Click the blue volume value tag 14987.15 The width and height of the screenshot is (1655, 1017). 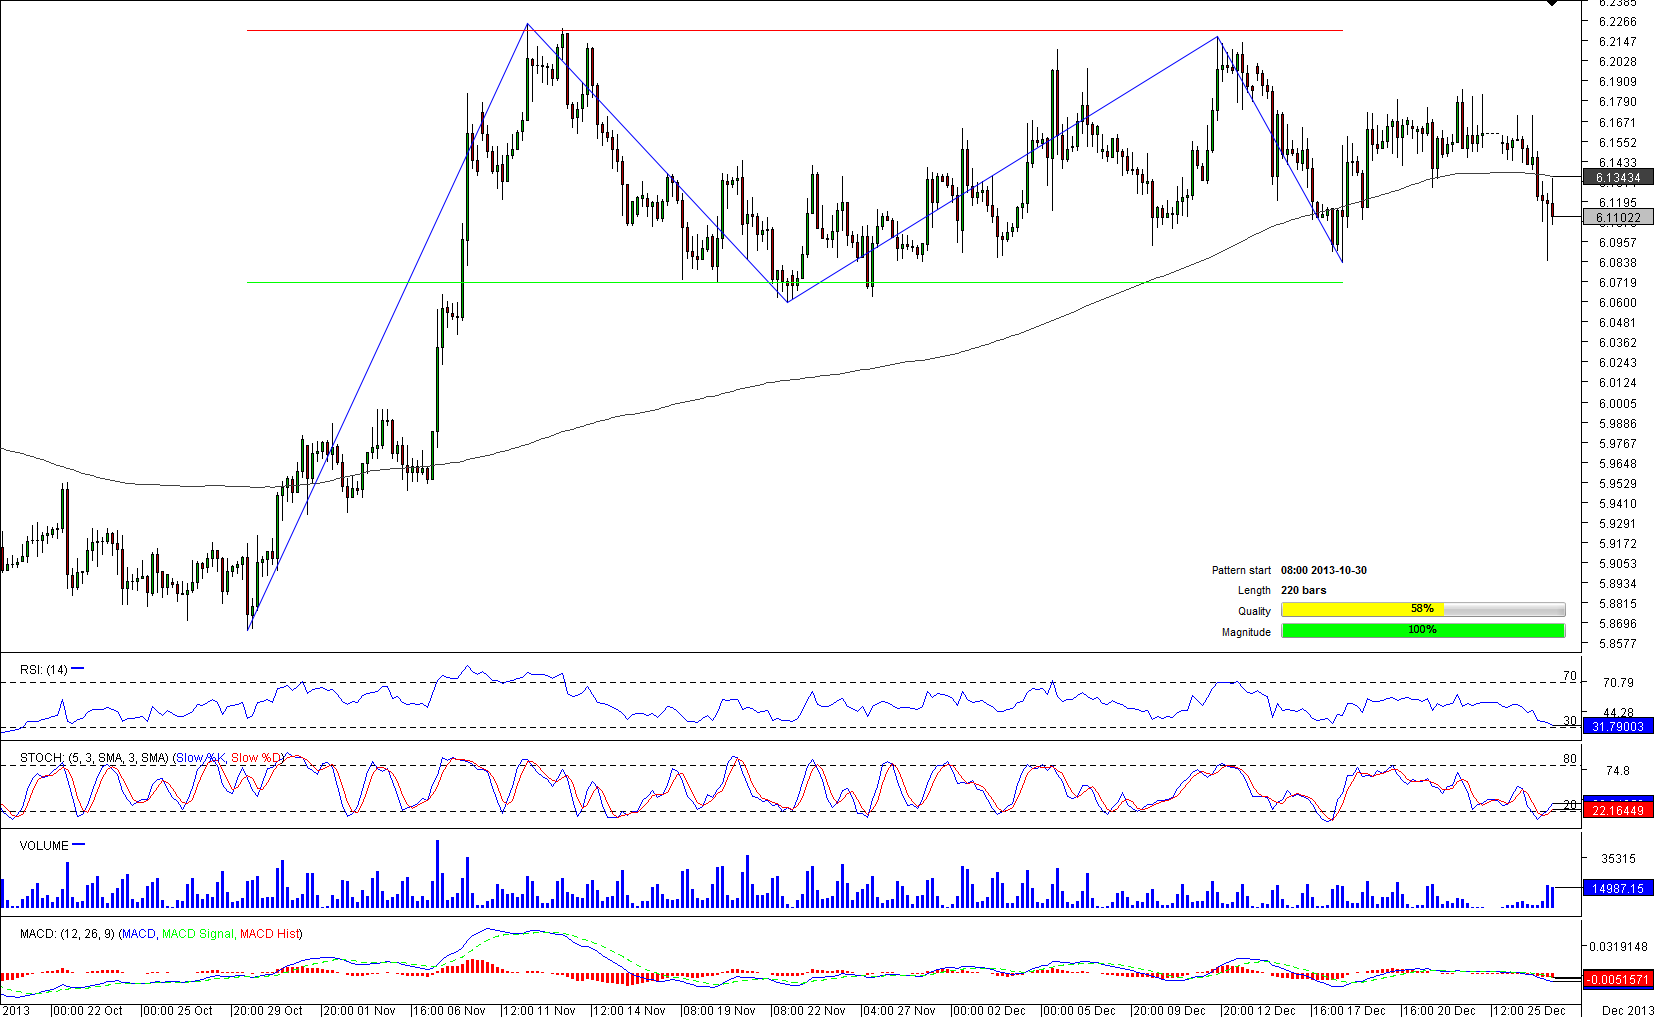[1617, 888]
